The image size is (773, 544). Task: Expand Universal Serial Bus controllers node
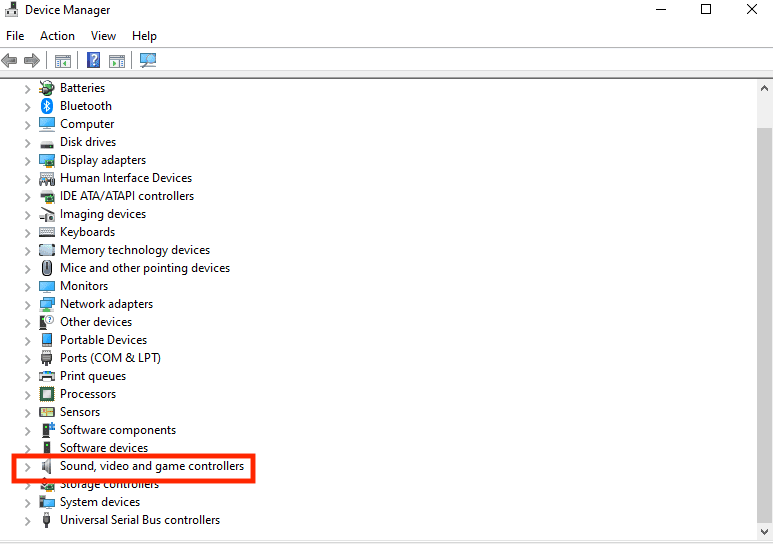(x=28, y=521)
